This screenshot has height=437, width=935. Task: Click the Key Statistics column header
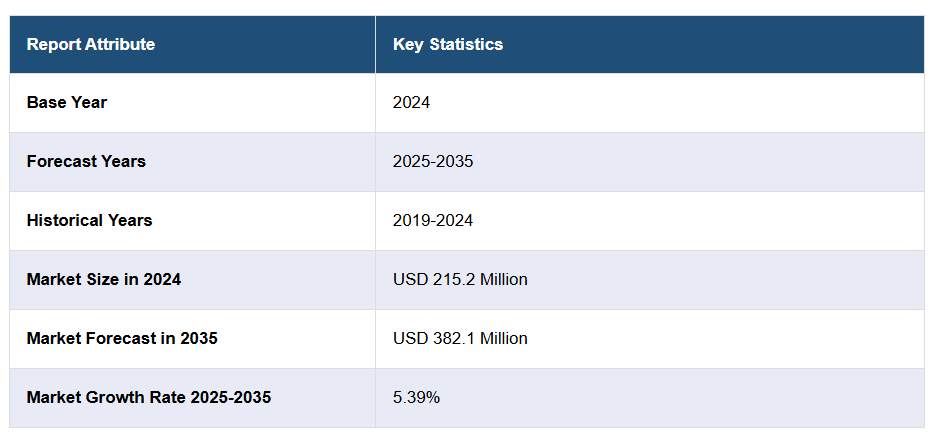pos(447,44)
